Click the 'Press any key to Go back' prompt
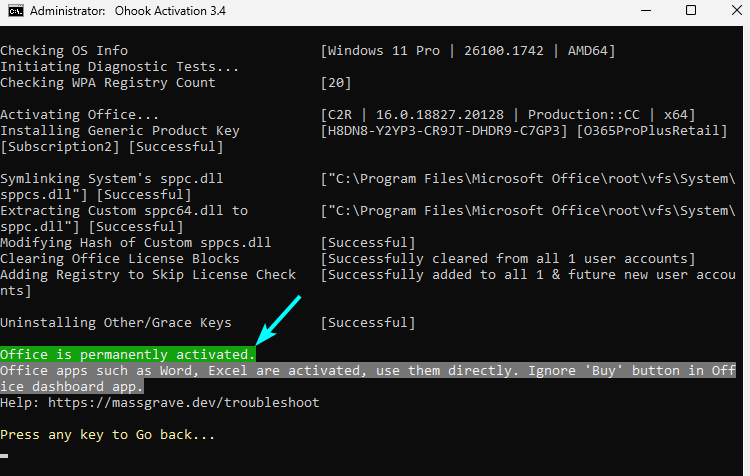This screenshot has height=476, width=750. click(107, 434)
